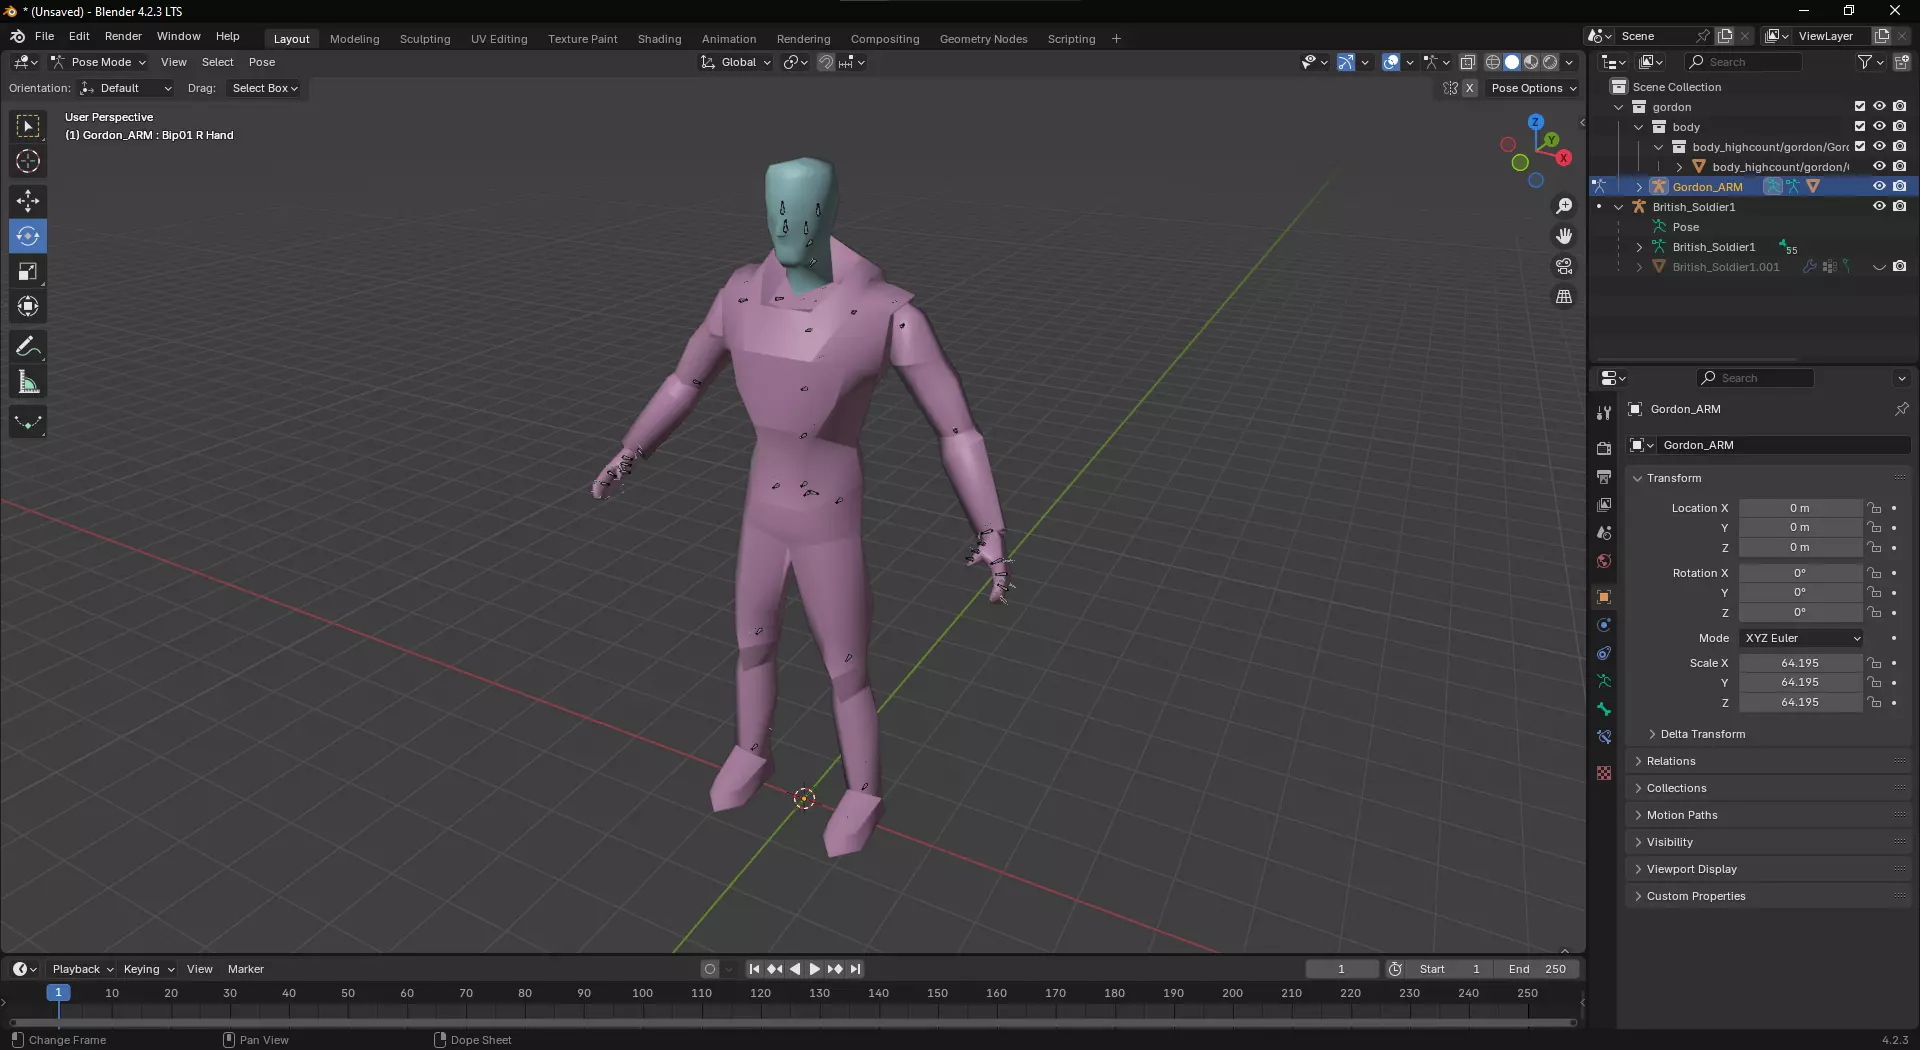
Task: Select the Measure tool
Action: click(28, 383)
